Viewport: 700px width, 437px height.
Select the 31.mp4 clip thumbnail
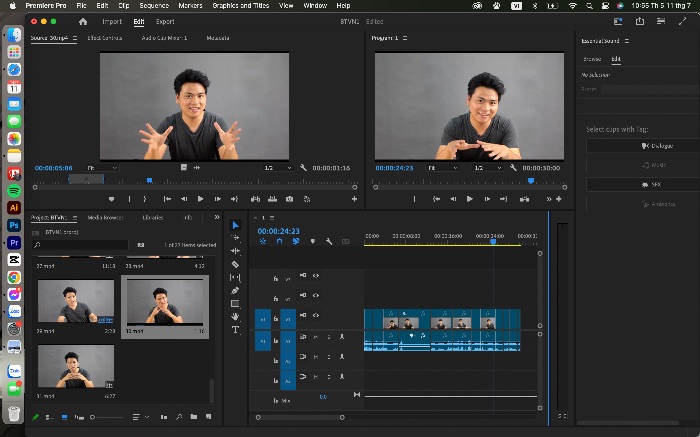(x=75, y=366)
